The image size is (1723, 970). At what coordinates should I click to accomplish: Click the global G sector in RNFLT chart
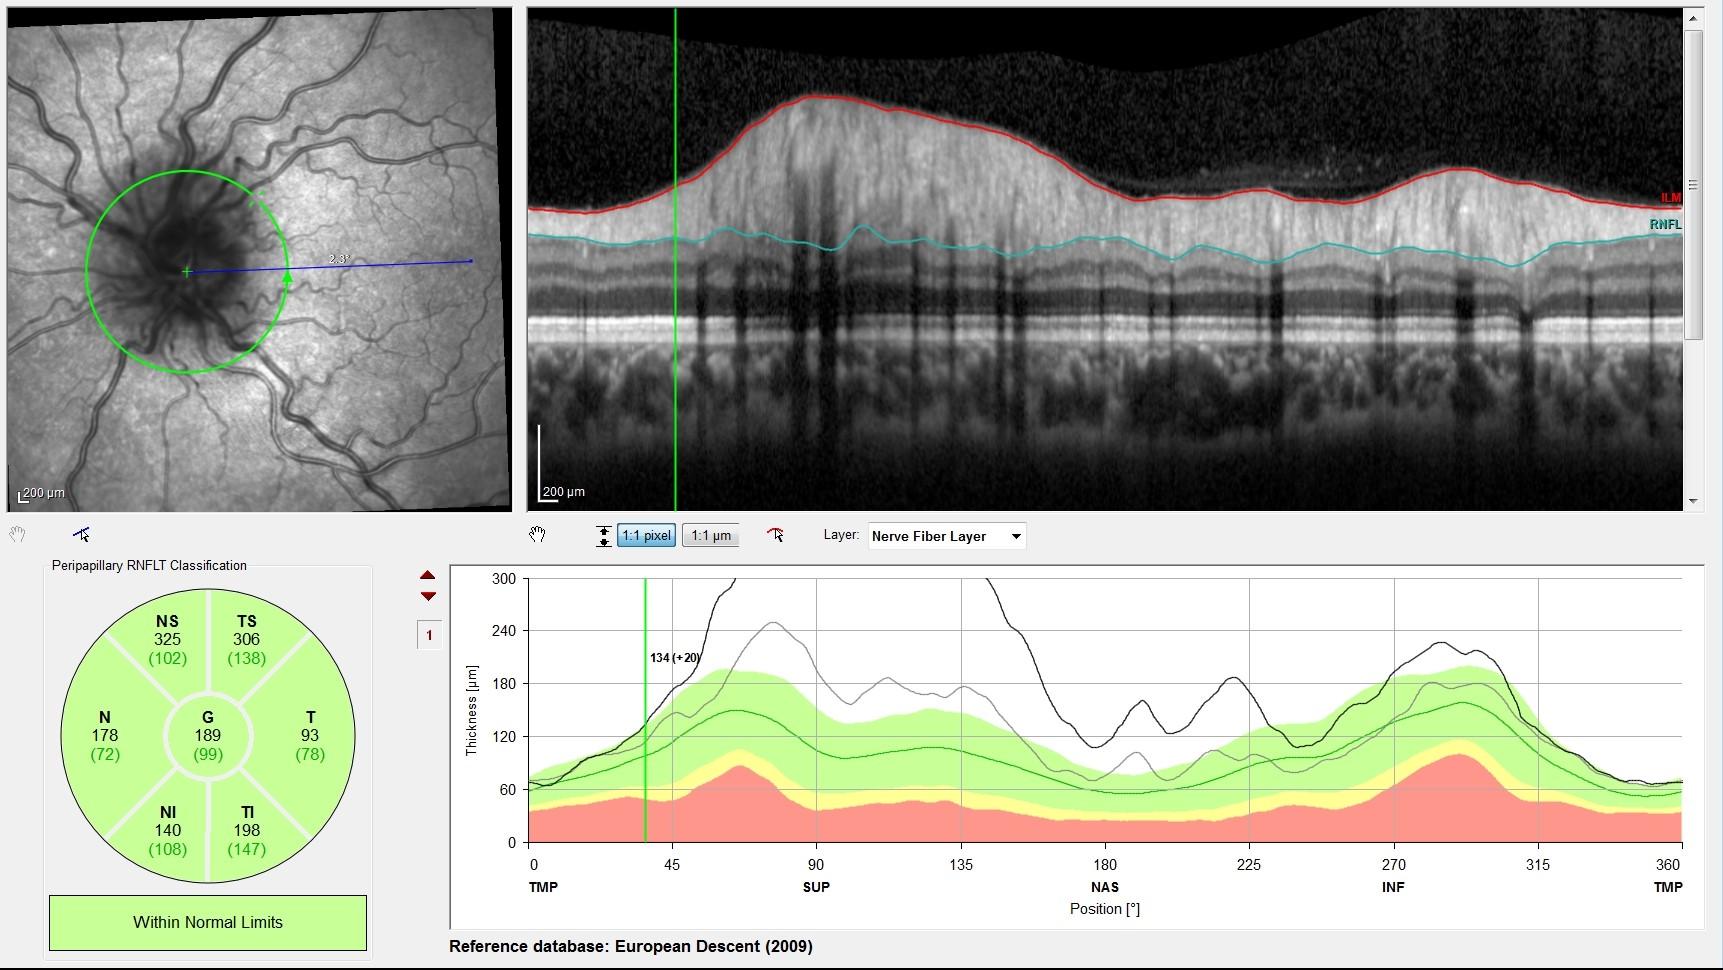coord(208,735)
